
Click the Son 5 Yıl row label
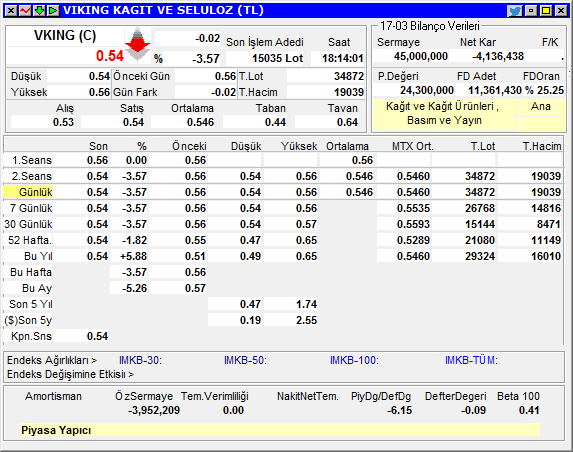(30, 304)
